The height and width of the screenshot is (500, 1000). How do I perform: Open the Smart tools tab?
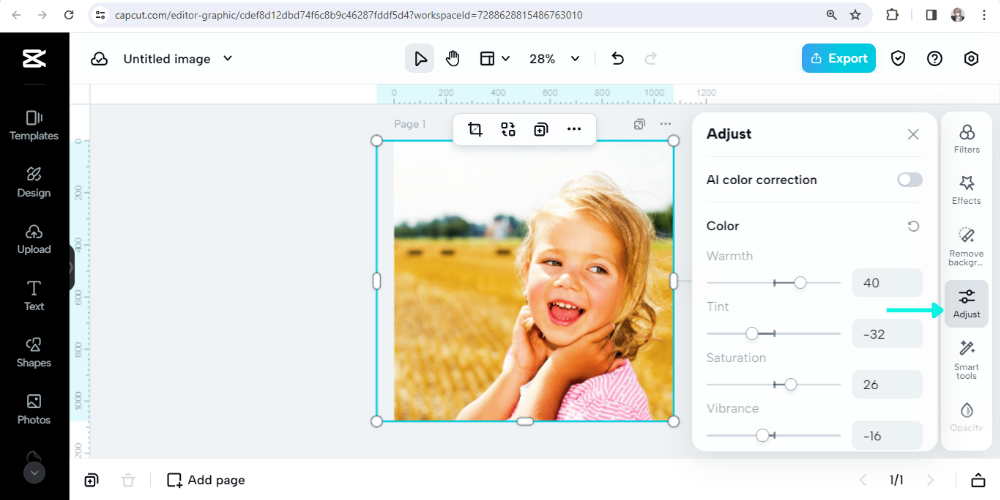tap(967, 359)
